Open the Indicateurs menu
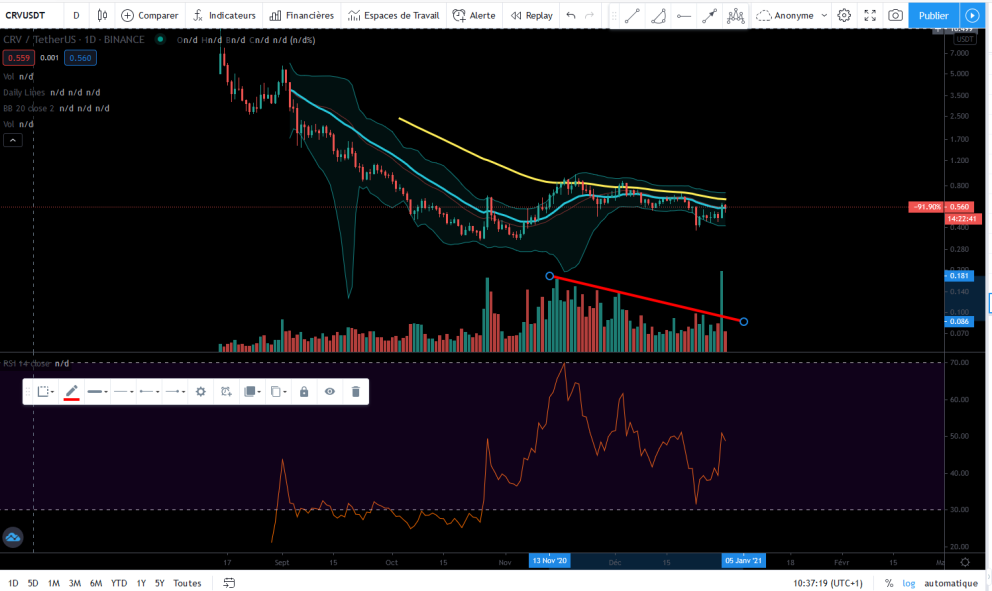992x591 pixels. (x=224, y=15)
